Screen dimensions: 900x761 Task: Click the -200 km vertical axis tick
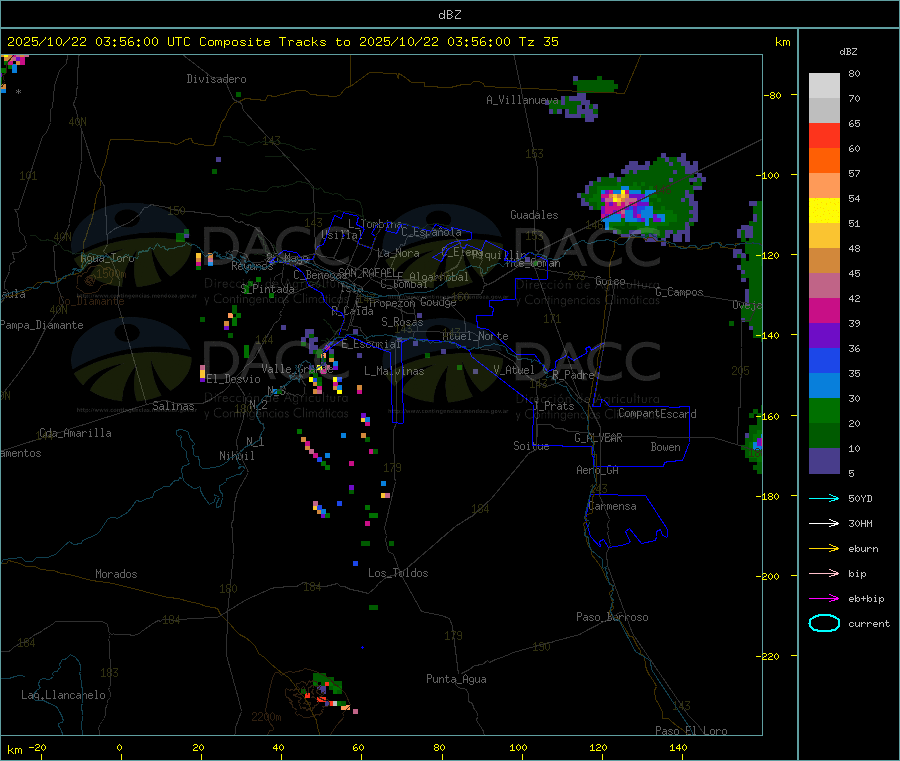click(x=769, y=576)
